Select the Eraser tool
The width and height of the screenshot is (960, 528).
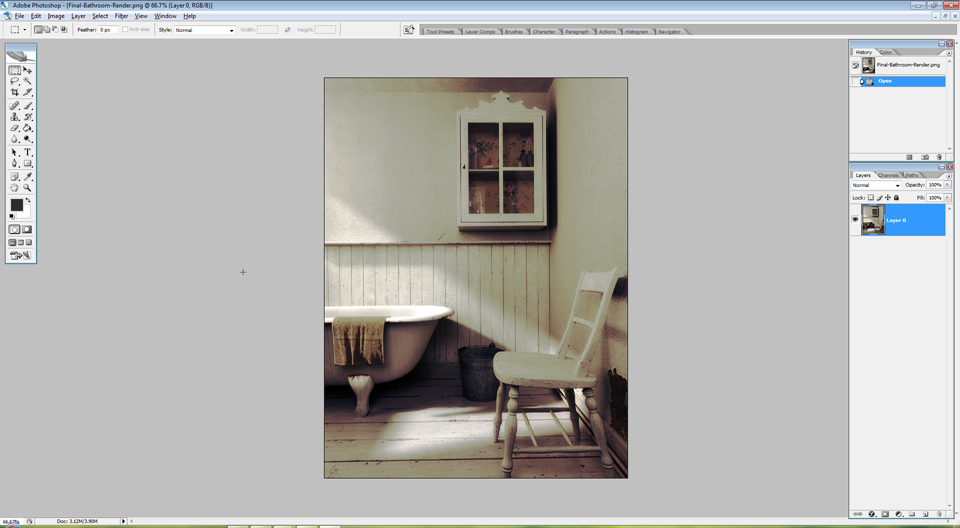(x=15, y=128)
